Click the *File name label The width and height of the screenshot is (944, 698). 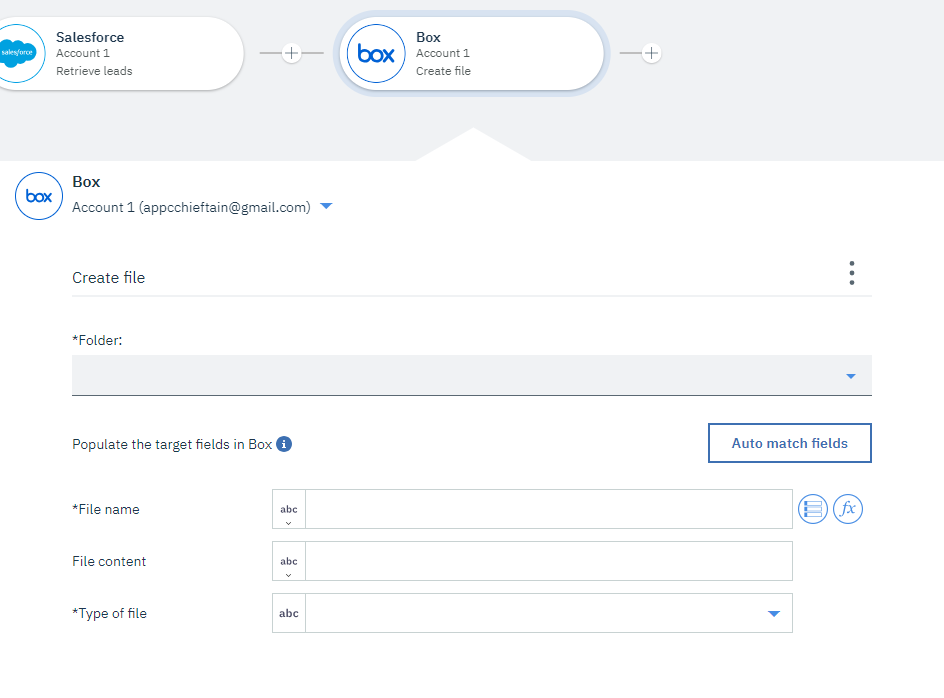click(106, 509)
